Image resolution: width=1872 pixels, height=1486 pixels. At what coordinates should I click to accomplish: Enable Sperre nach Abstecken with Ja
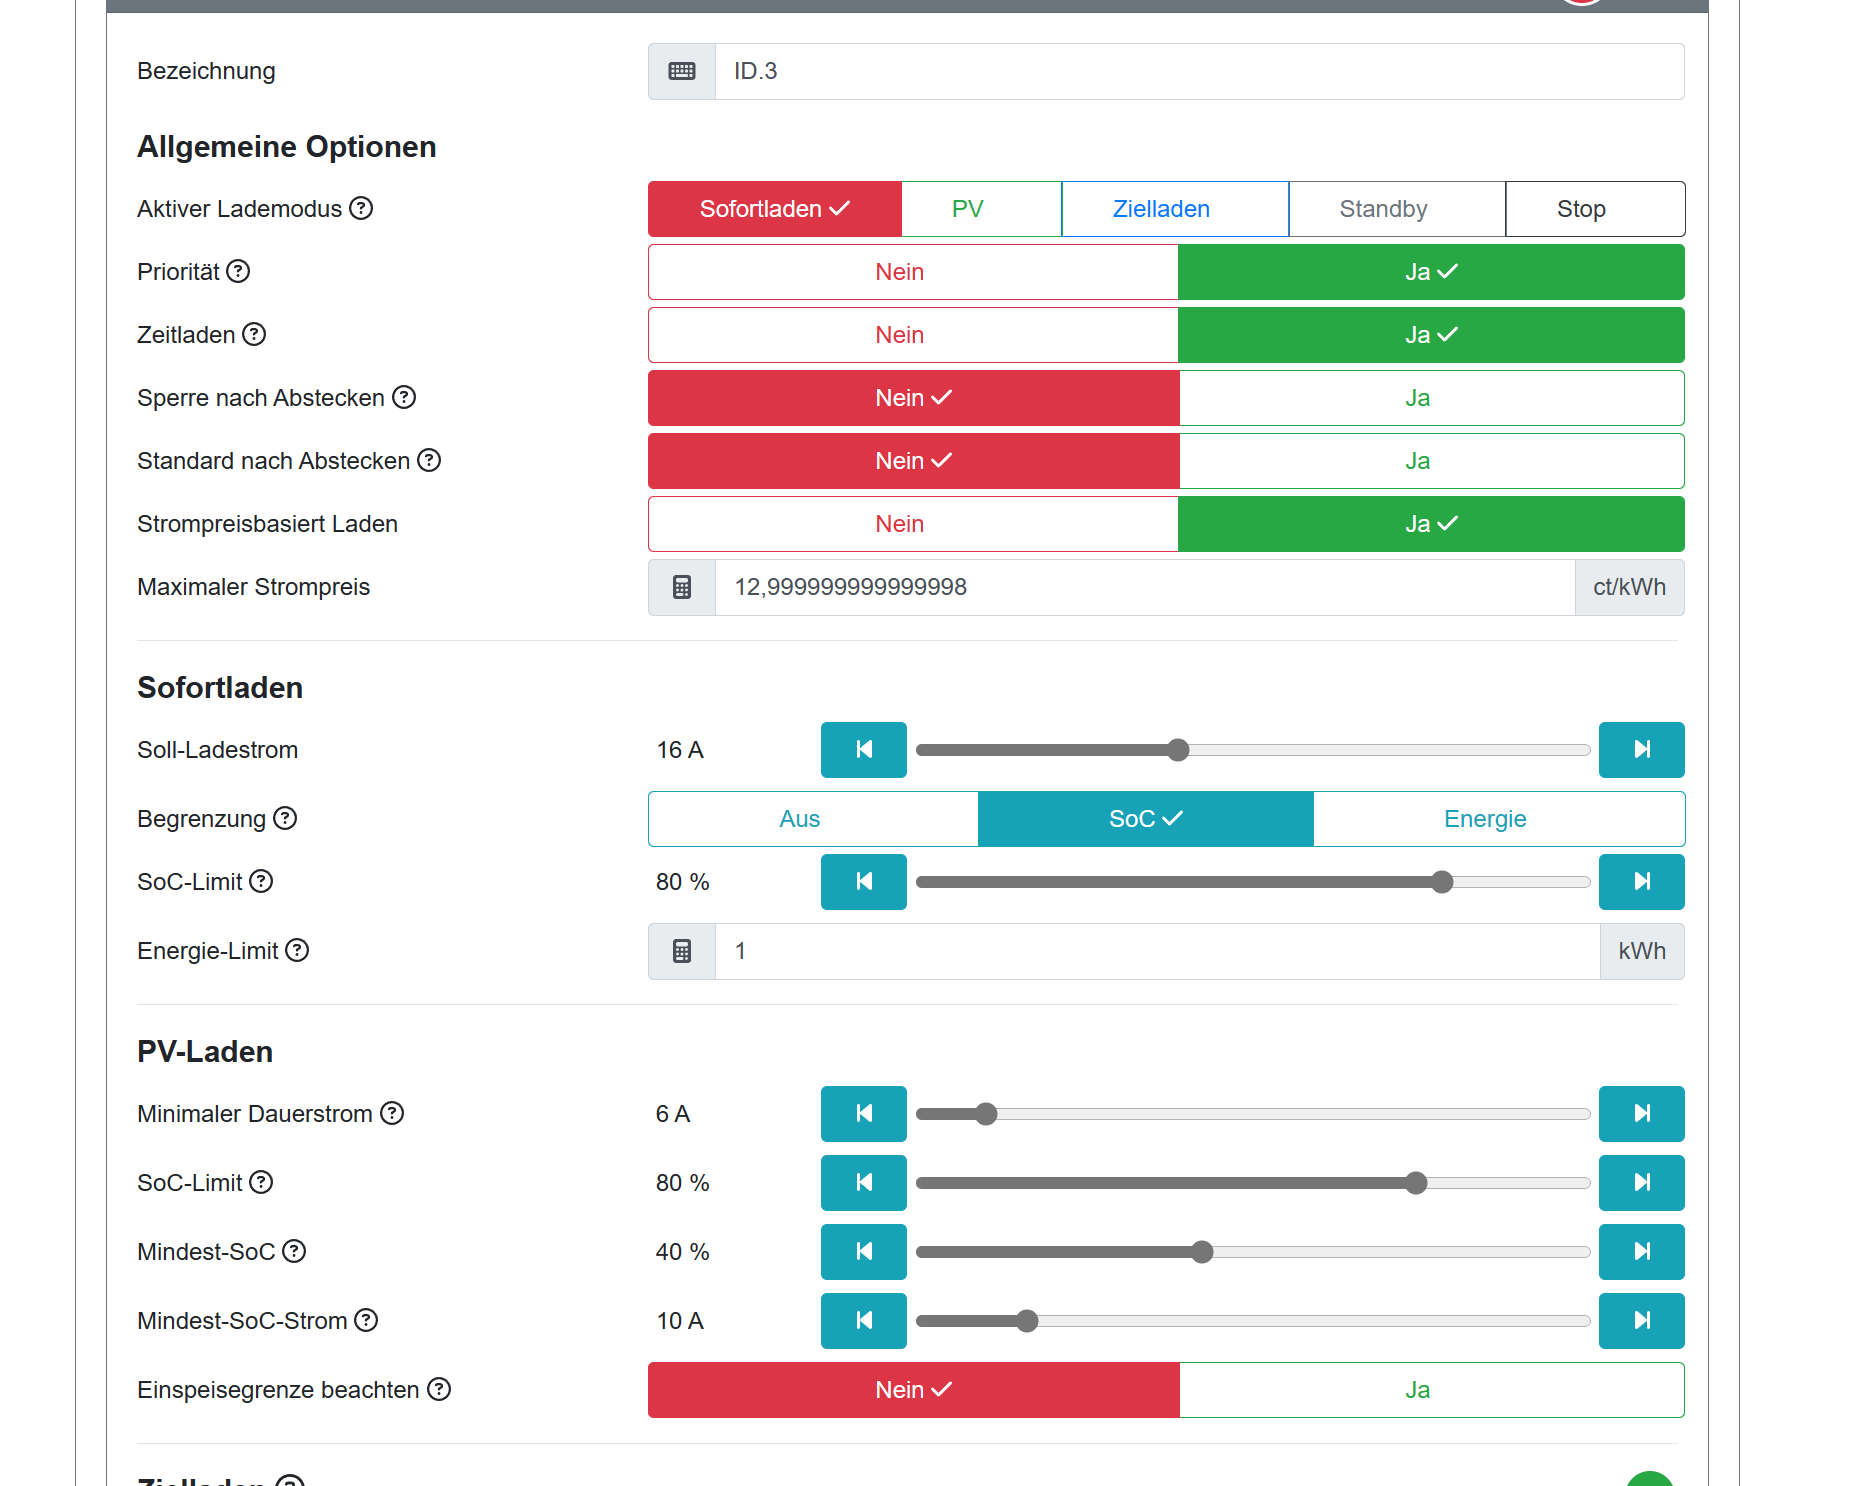tap(1432, 398)
